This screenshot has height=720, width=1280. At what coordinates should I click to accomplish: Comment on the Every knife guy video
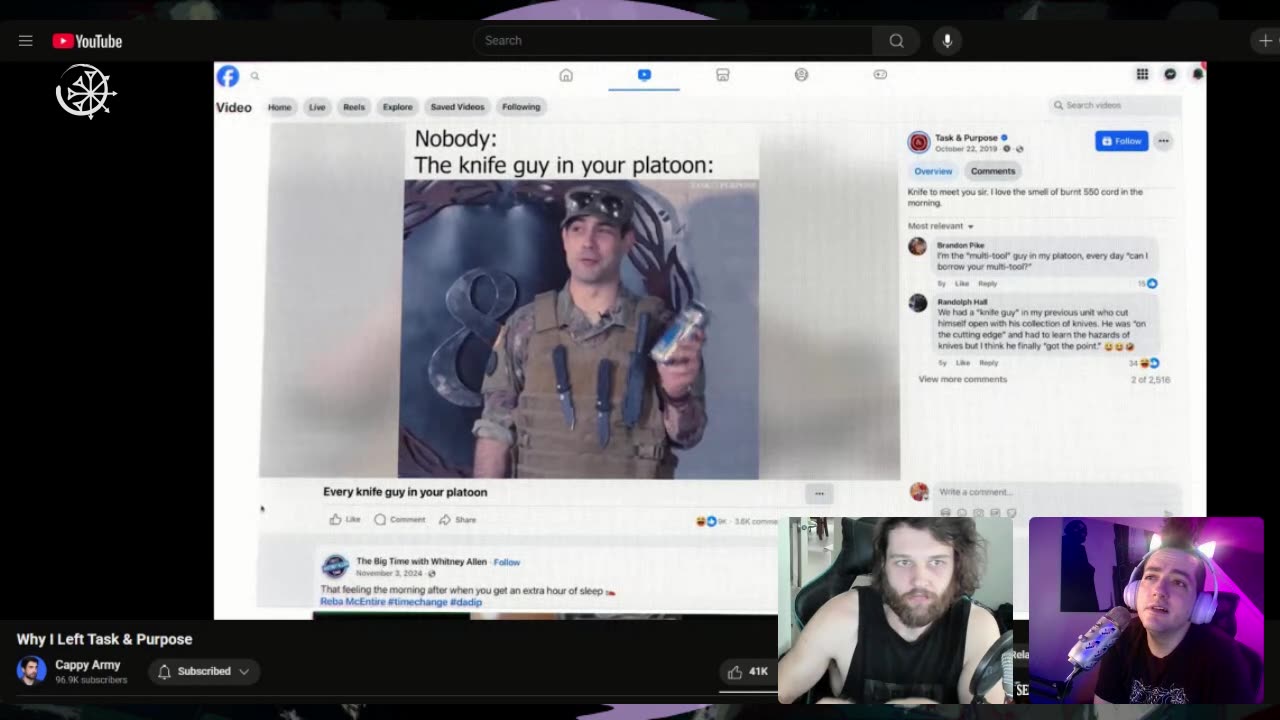coord(400,520)
